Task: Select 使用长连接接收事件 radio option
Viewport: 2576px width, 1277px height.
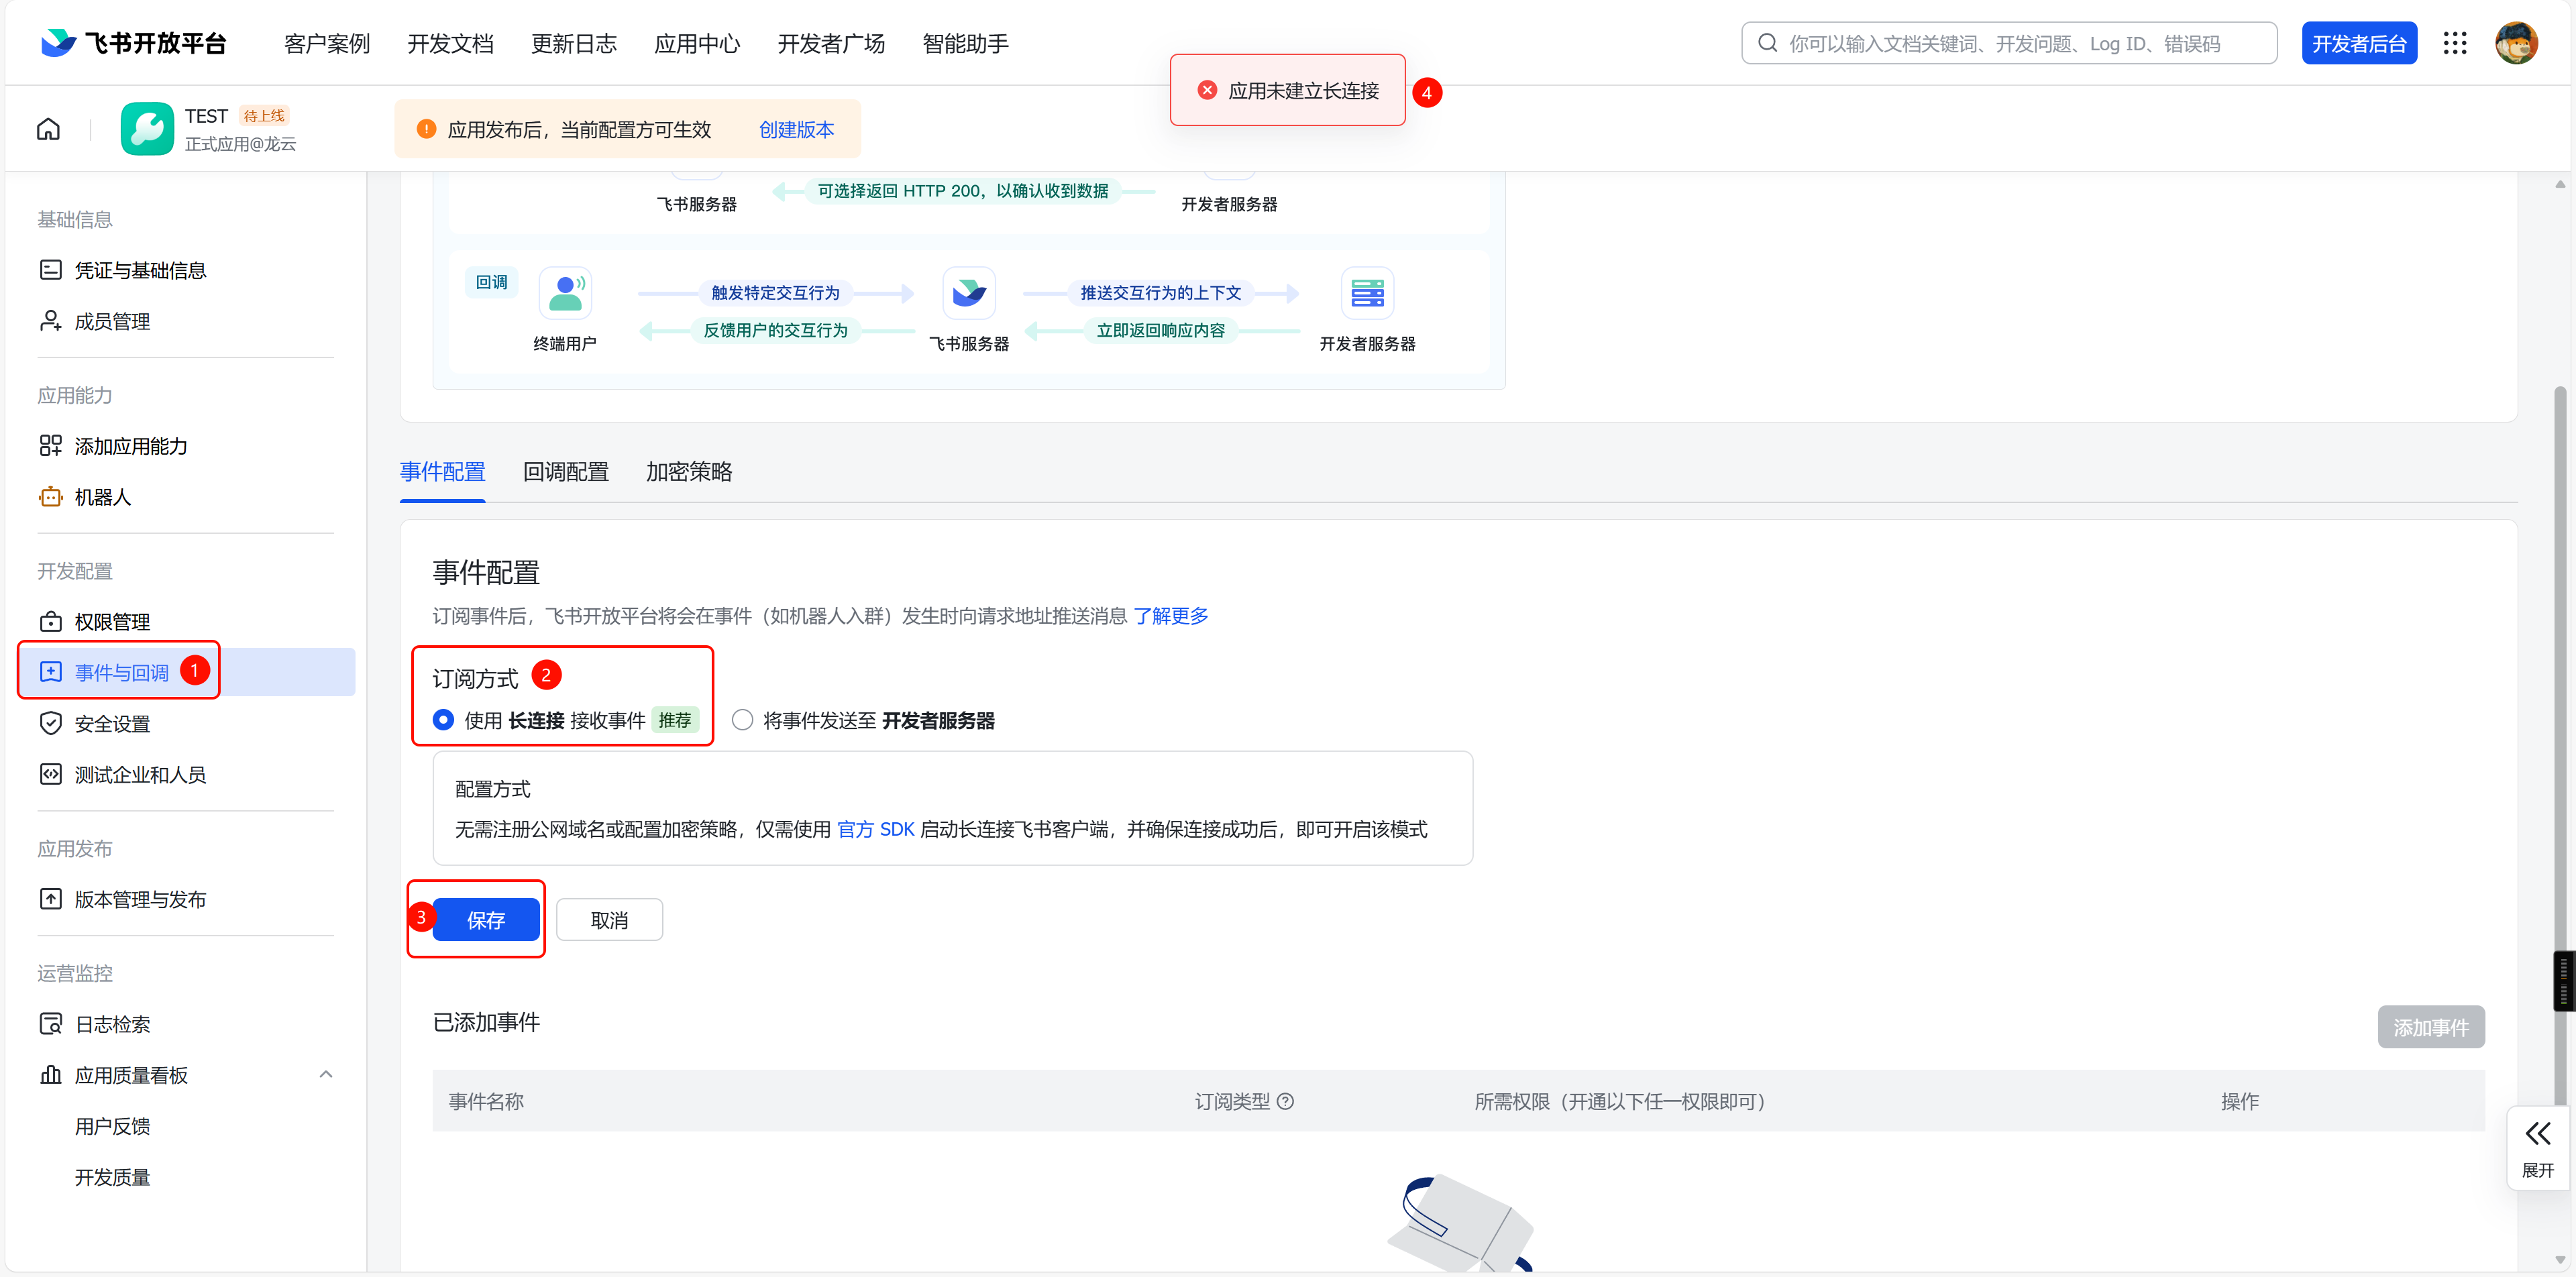Action: (443, 720)
